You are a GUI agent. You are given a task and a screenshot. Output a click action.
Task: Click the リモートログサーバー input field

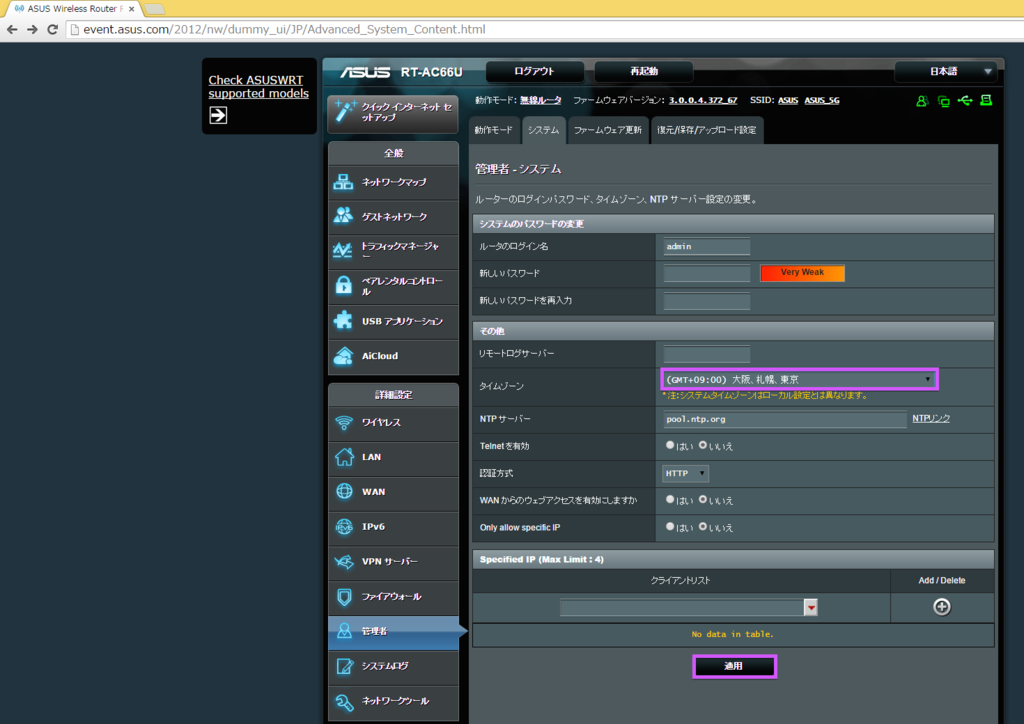[x=707, y=354]
